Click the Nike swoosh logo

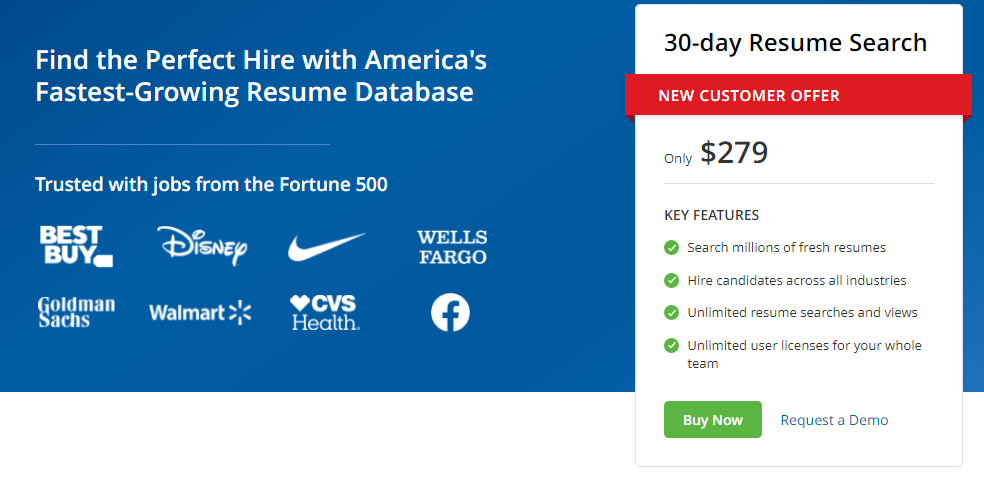326,246
